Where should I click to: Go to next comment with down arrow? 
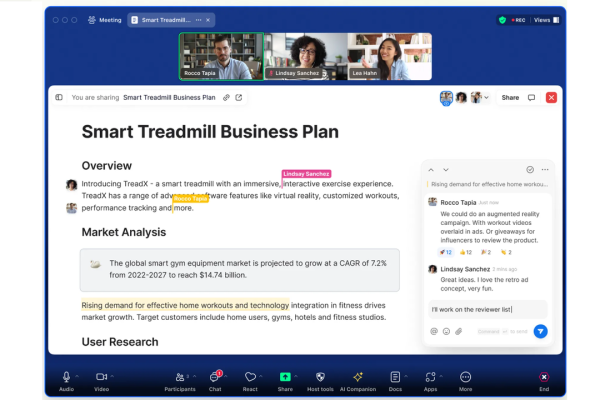446,170
